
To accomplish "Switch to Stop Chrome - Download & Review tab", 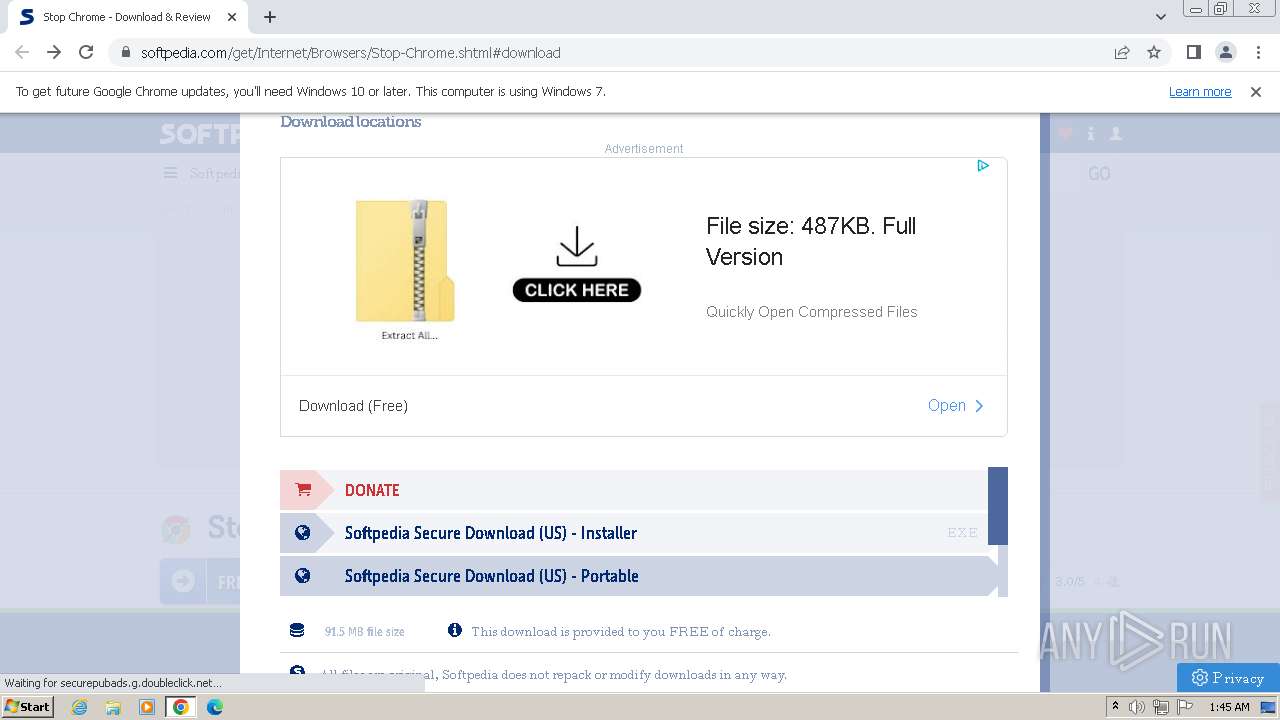I will [127, 17].
